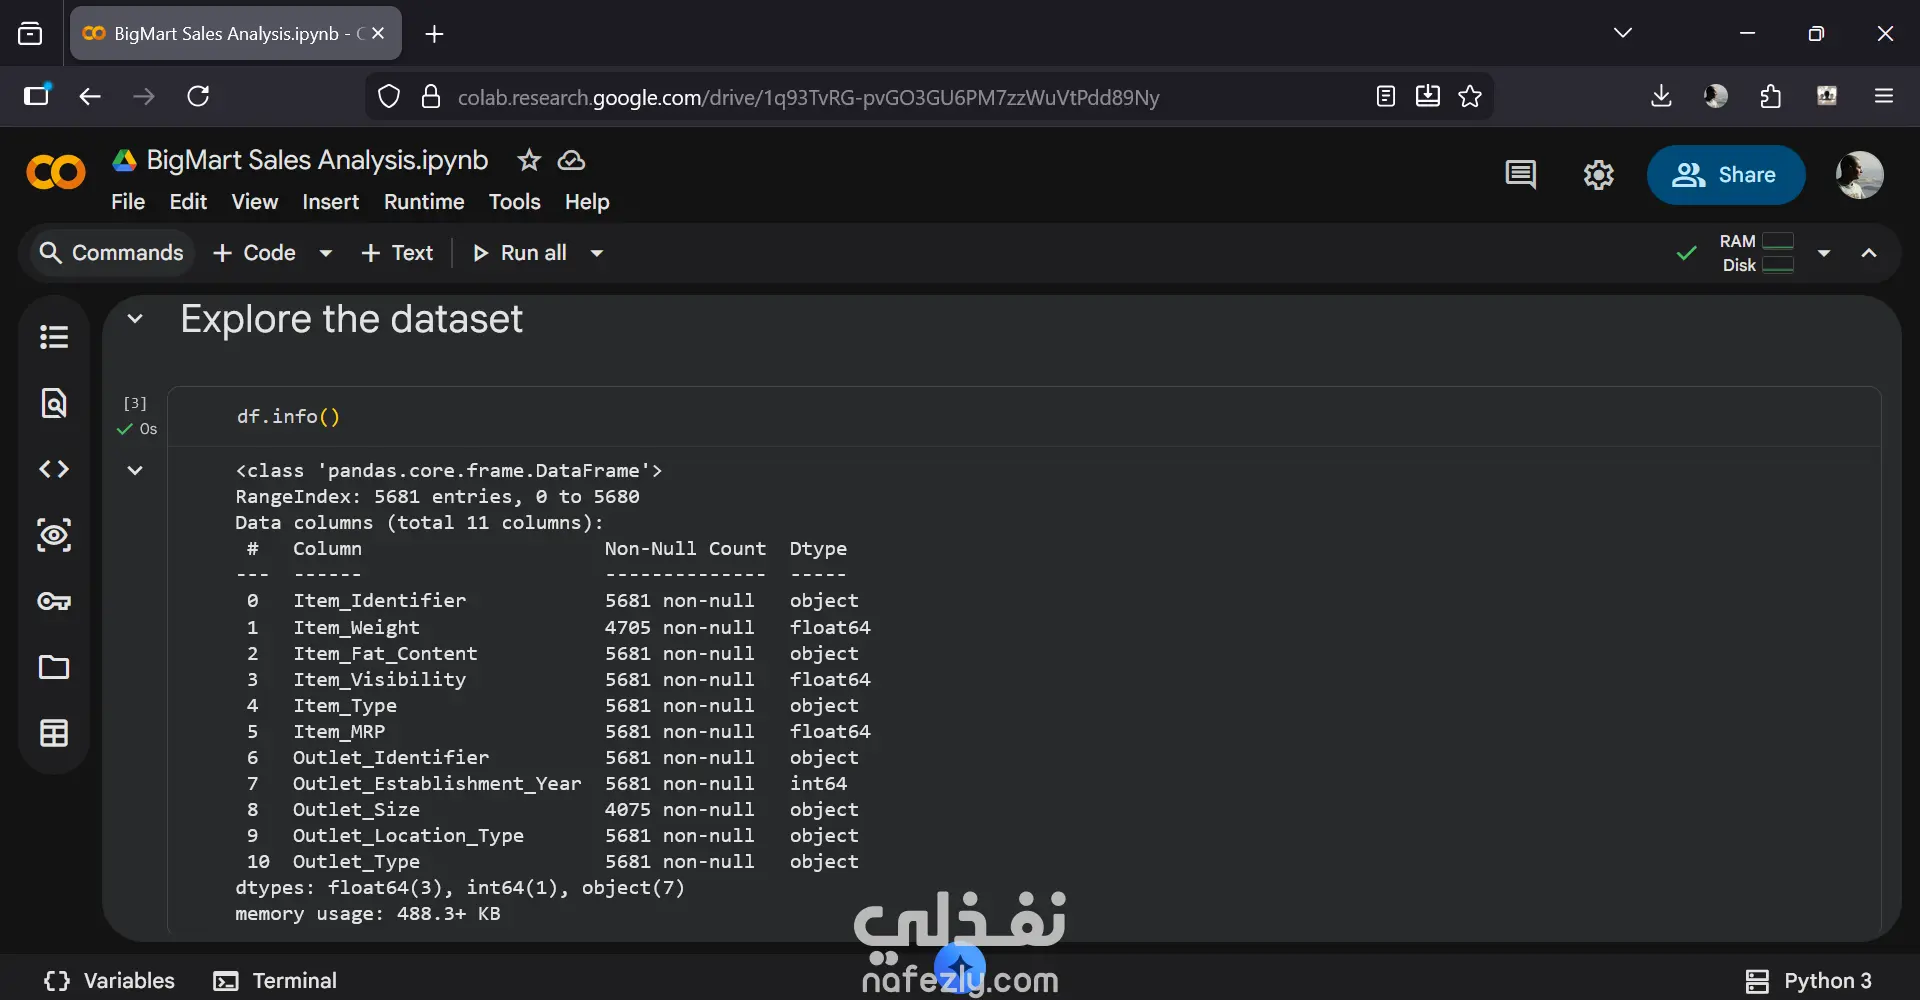
Task: Open the user account avatar
Action: point(1860,175)
